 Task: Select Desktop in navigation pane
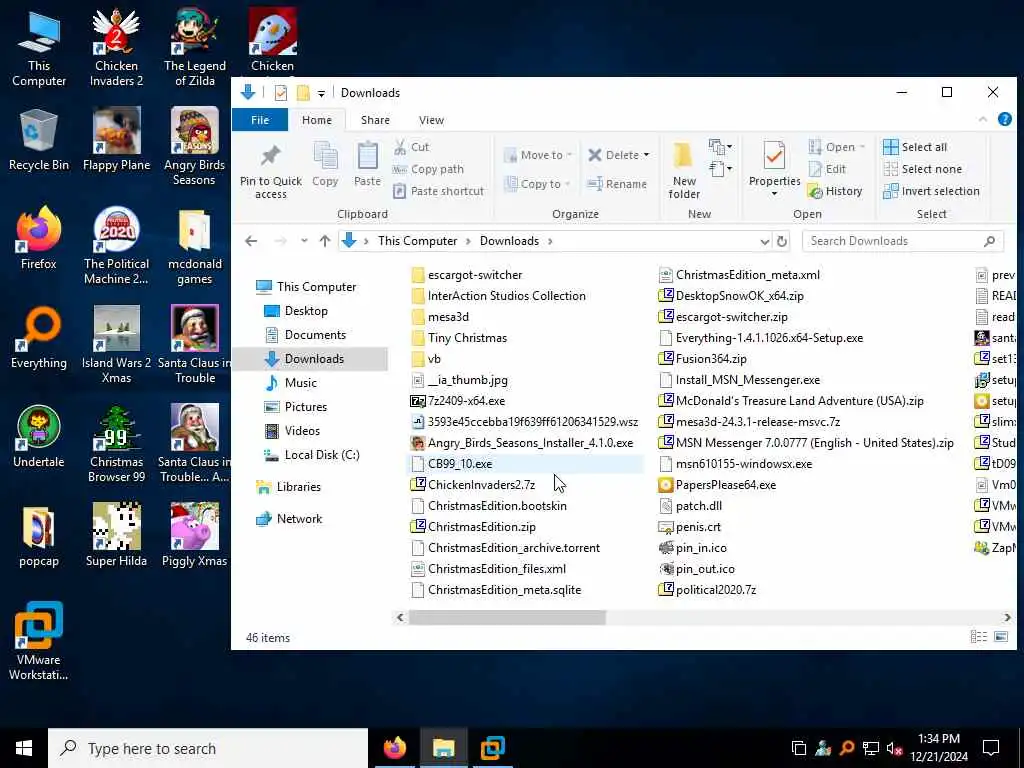tap(306, 311)
